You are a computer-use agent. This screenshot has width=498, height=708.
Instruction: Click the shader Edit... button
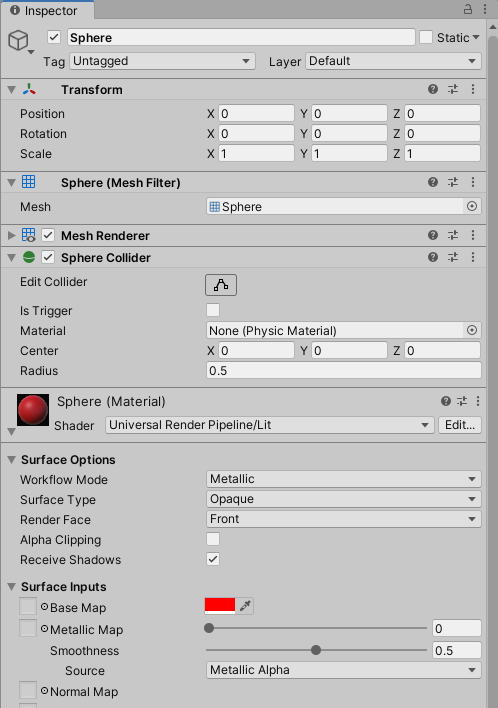click(460, 425)
